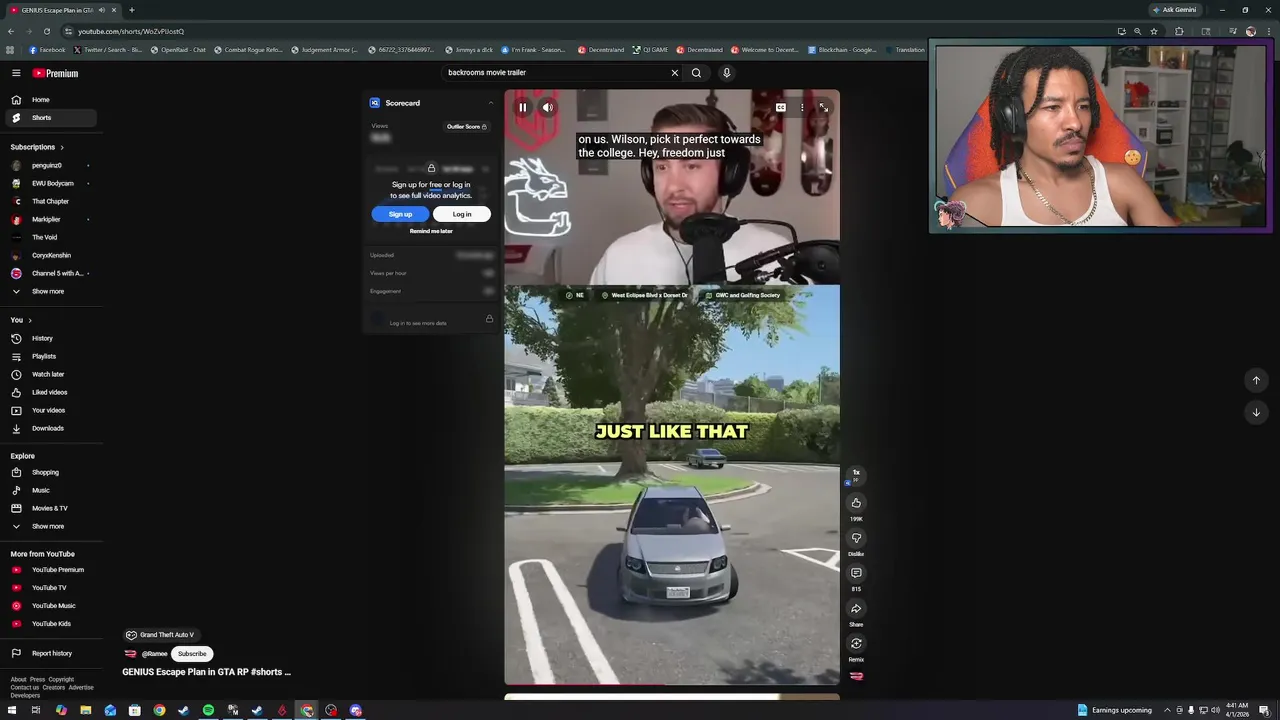Go to the previous Short with up arrow

(1256, 380)
